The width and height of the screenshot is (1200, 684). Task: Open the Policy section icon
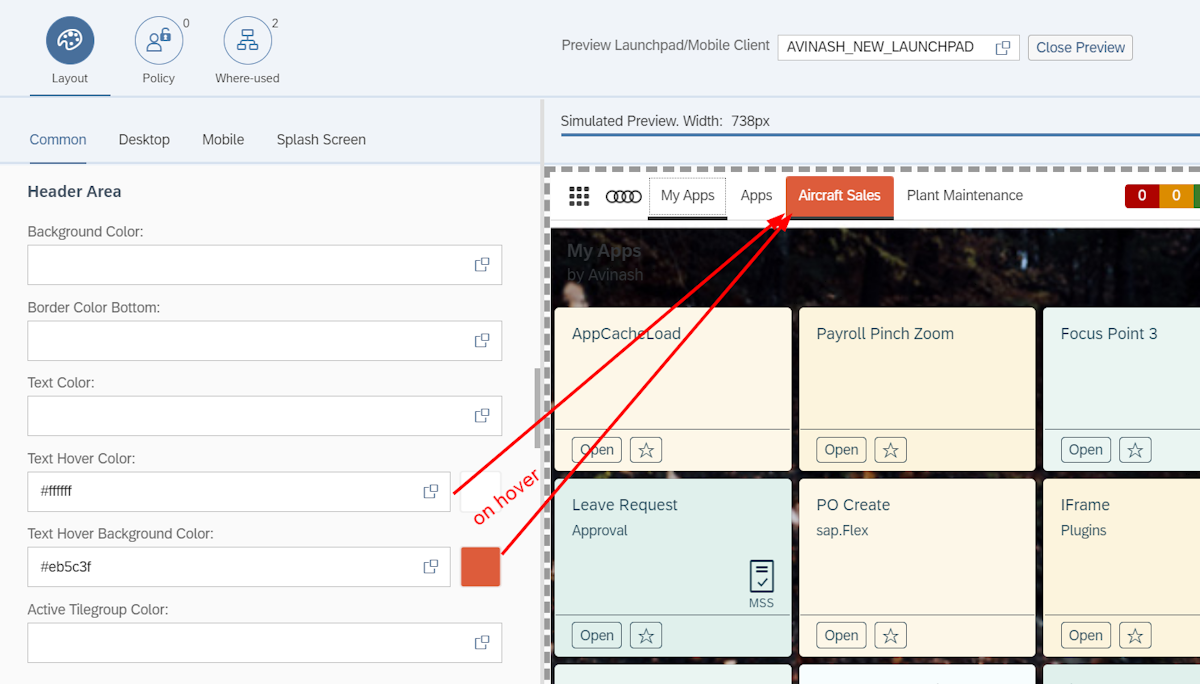point(159,41)
